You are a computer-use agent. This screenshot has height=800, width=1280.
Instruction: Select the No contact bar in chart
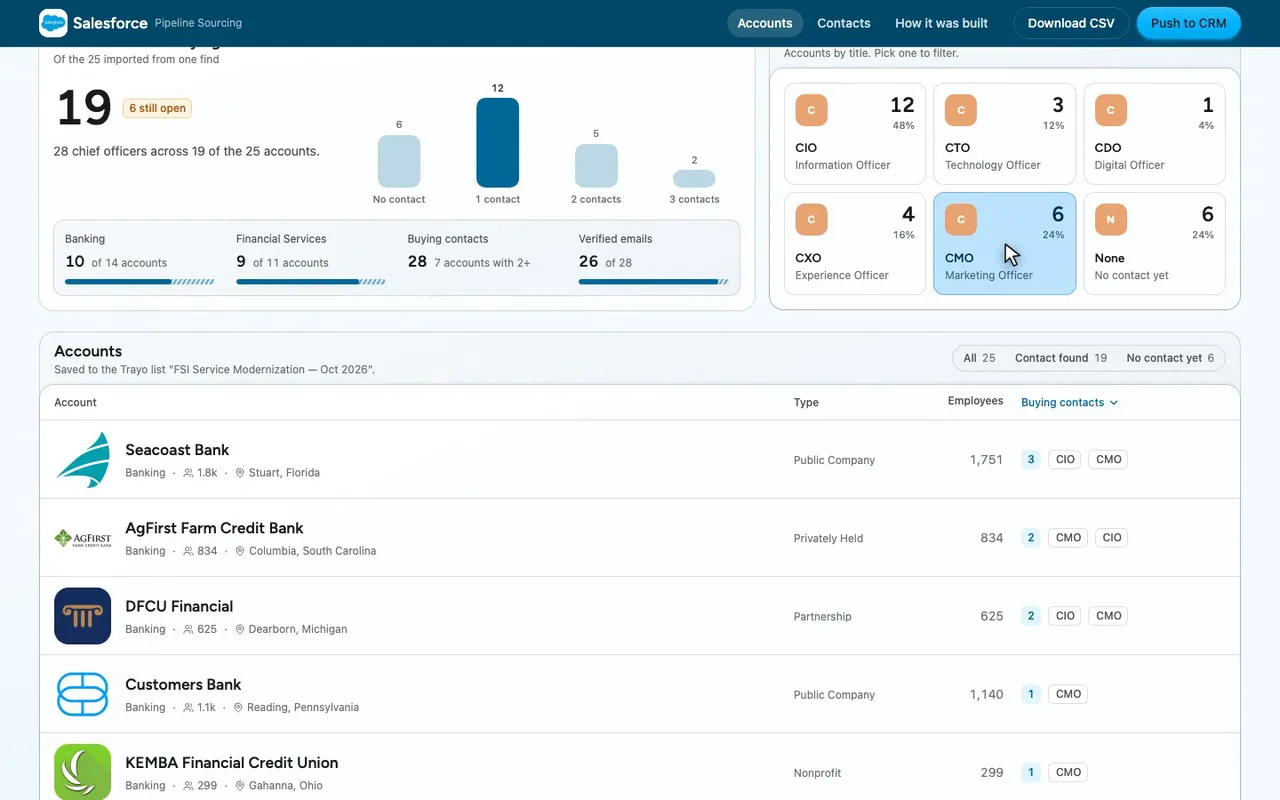[399, 161]
